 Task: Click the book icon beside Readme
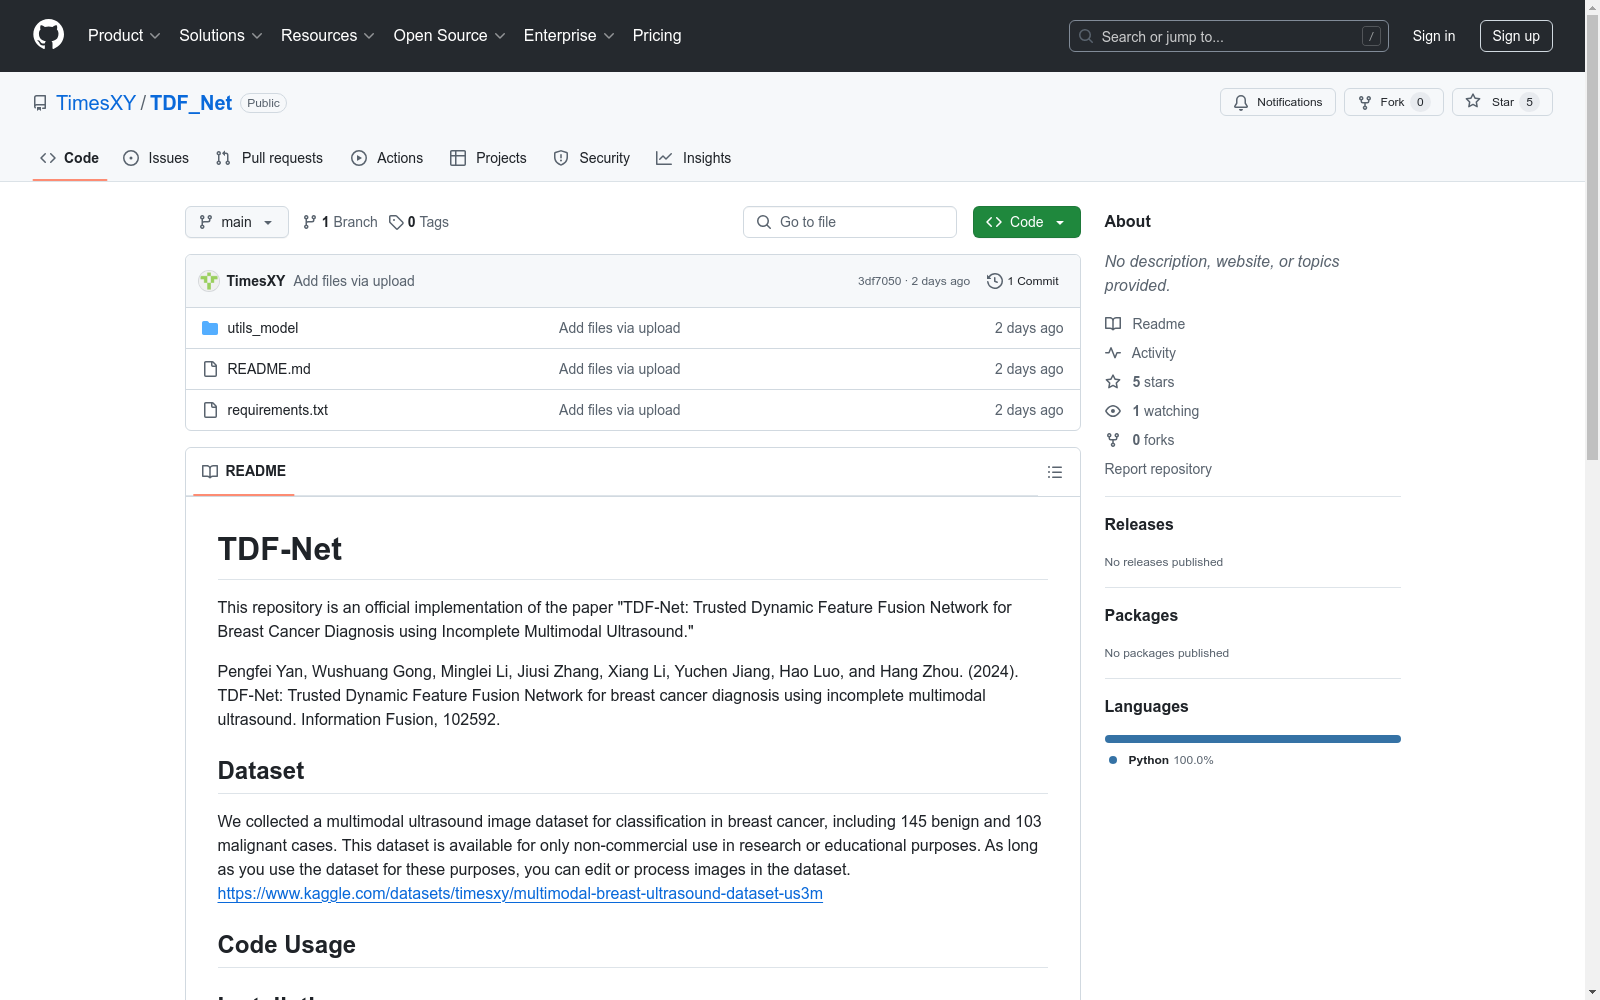click(1113, 324)
